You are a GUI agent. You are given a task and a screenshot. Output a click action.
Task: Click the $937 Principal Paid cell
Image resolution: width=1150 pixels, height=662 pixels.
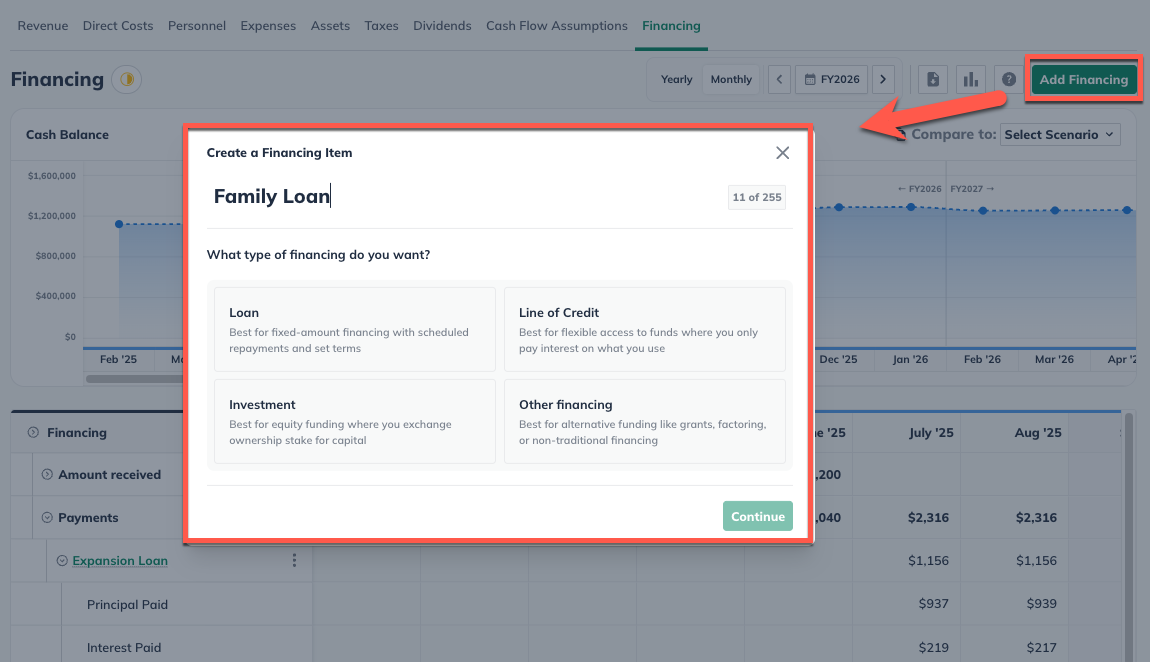coord(933,604)
